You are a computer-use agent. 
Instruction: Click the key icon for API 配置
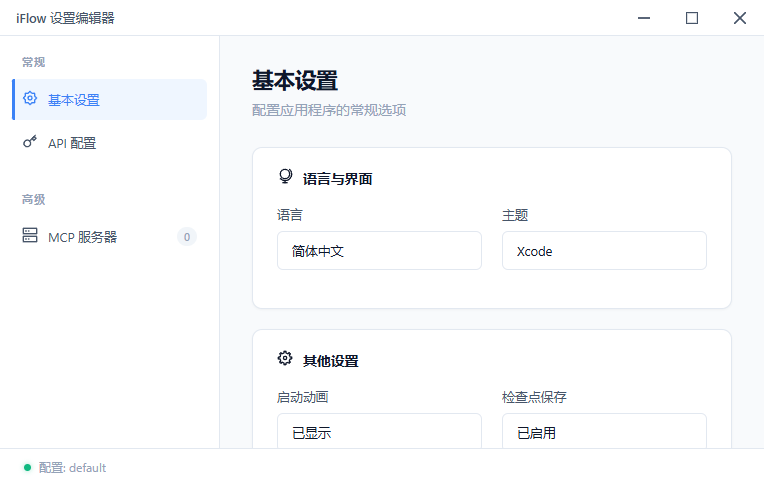coord(30,142)
